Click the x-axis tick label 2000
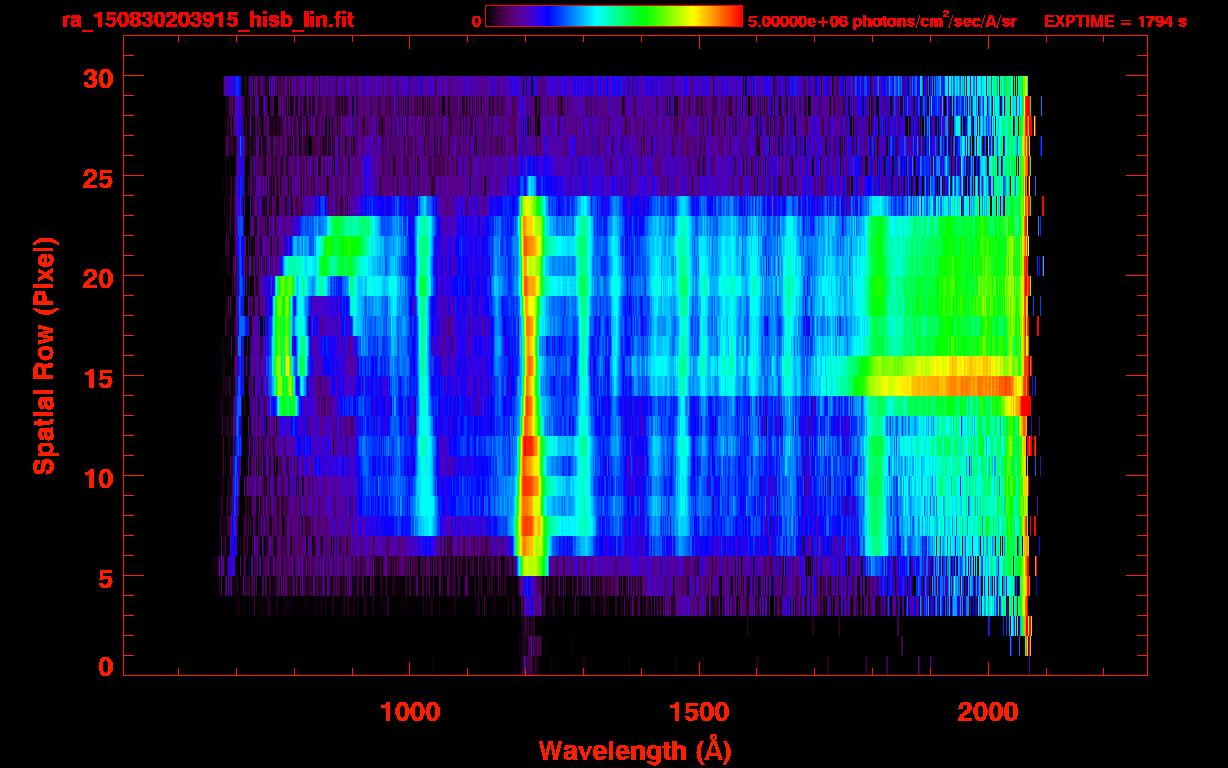The height and width of the screenshot is (768, 1228). [x=988, y=712]
